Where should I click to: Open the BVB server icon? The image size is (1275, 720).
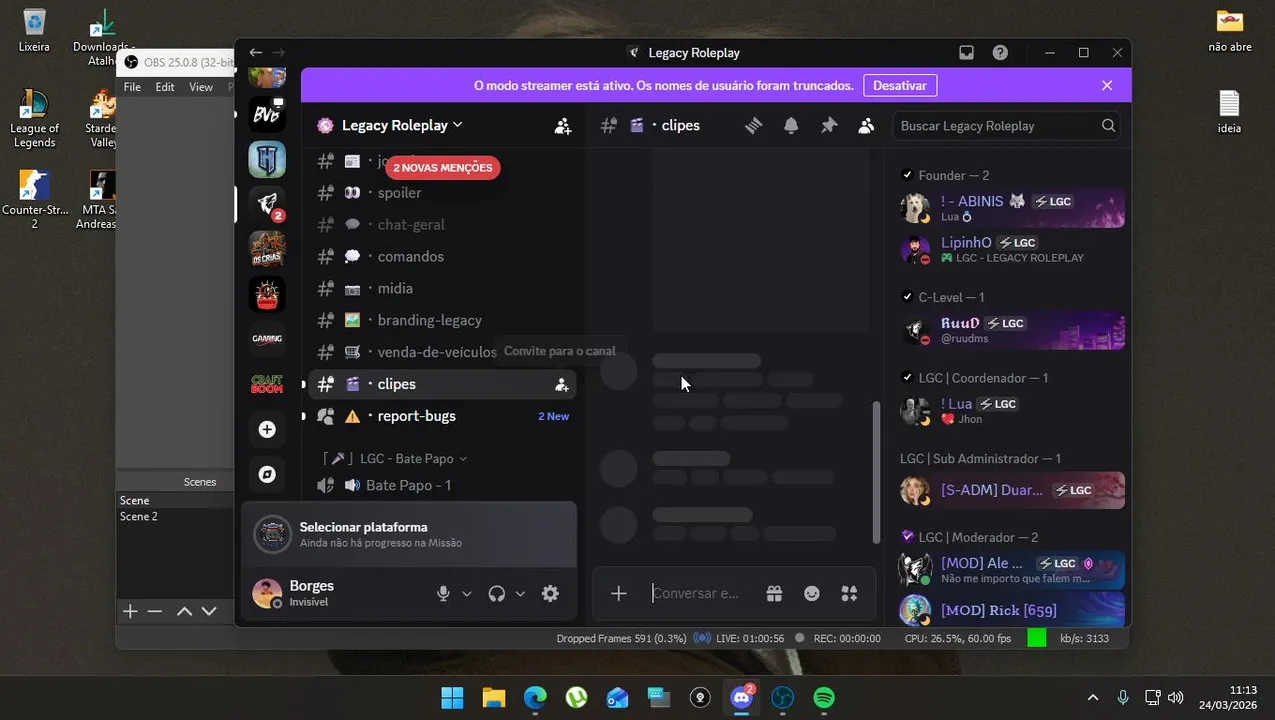267,113
